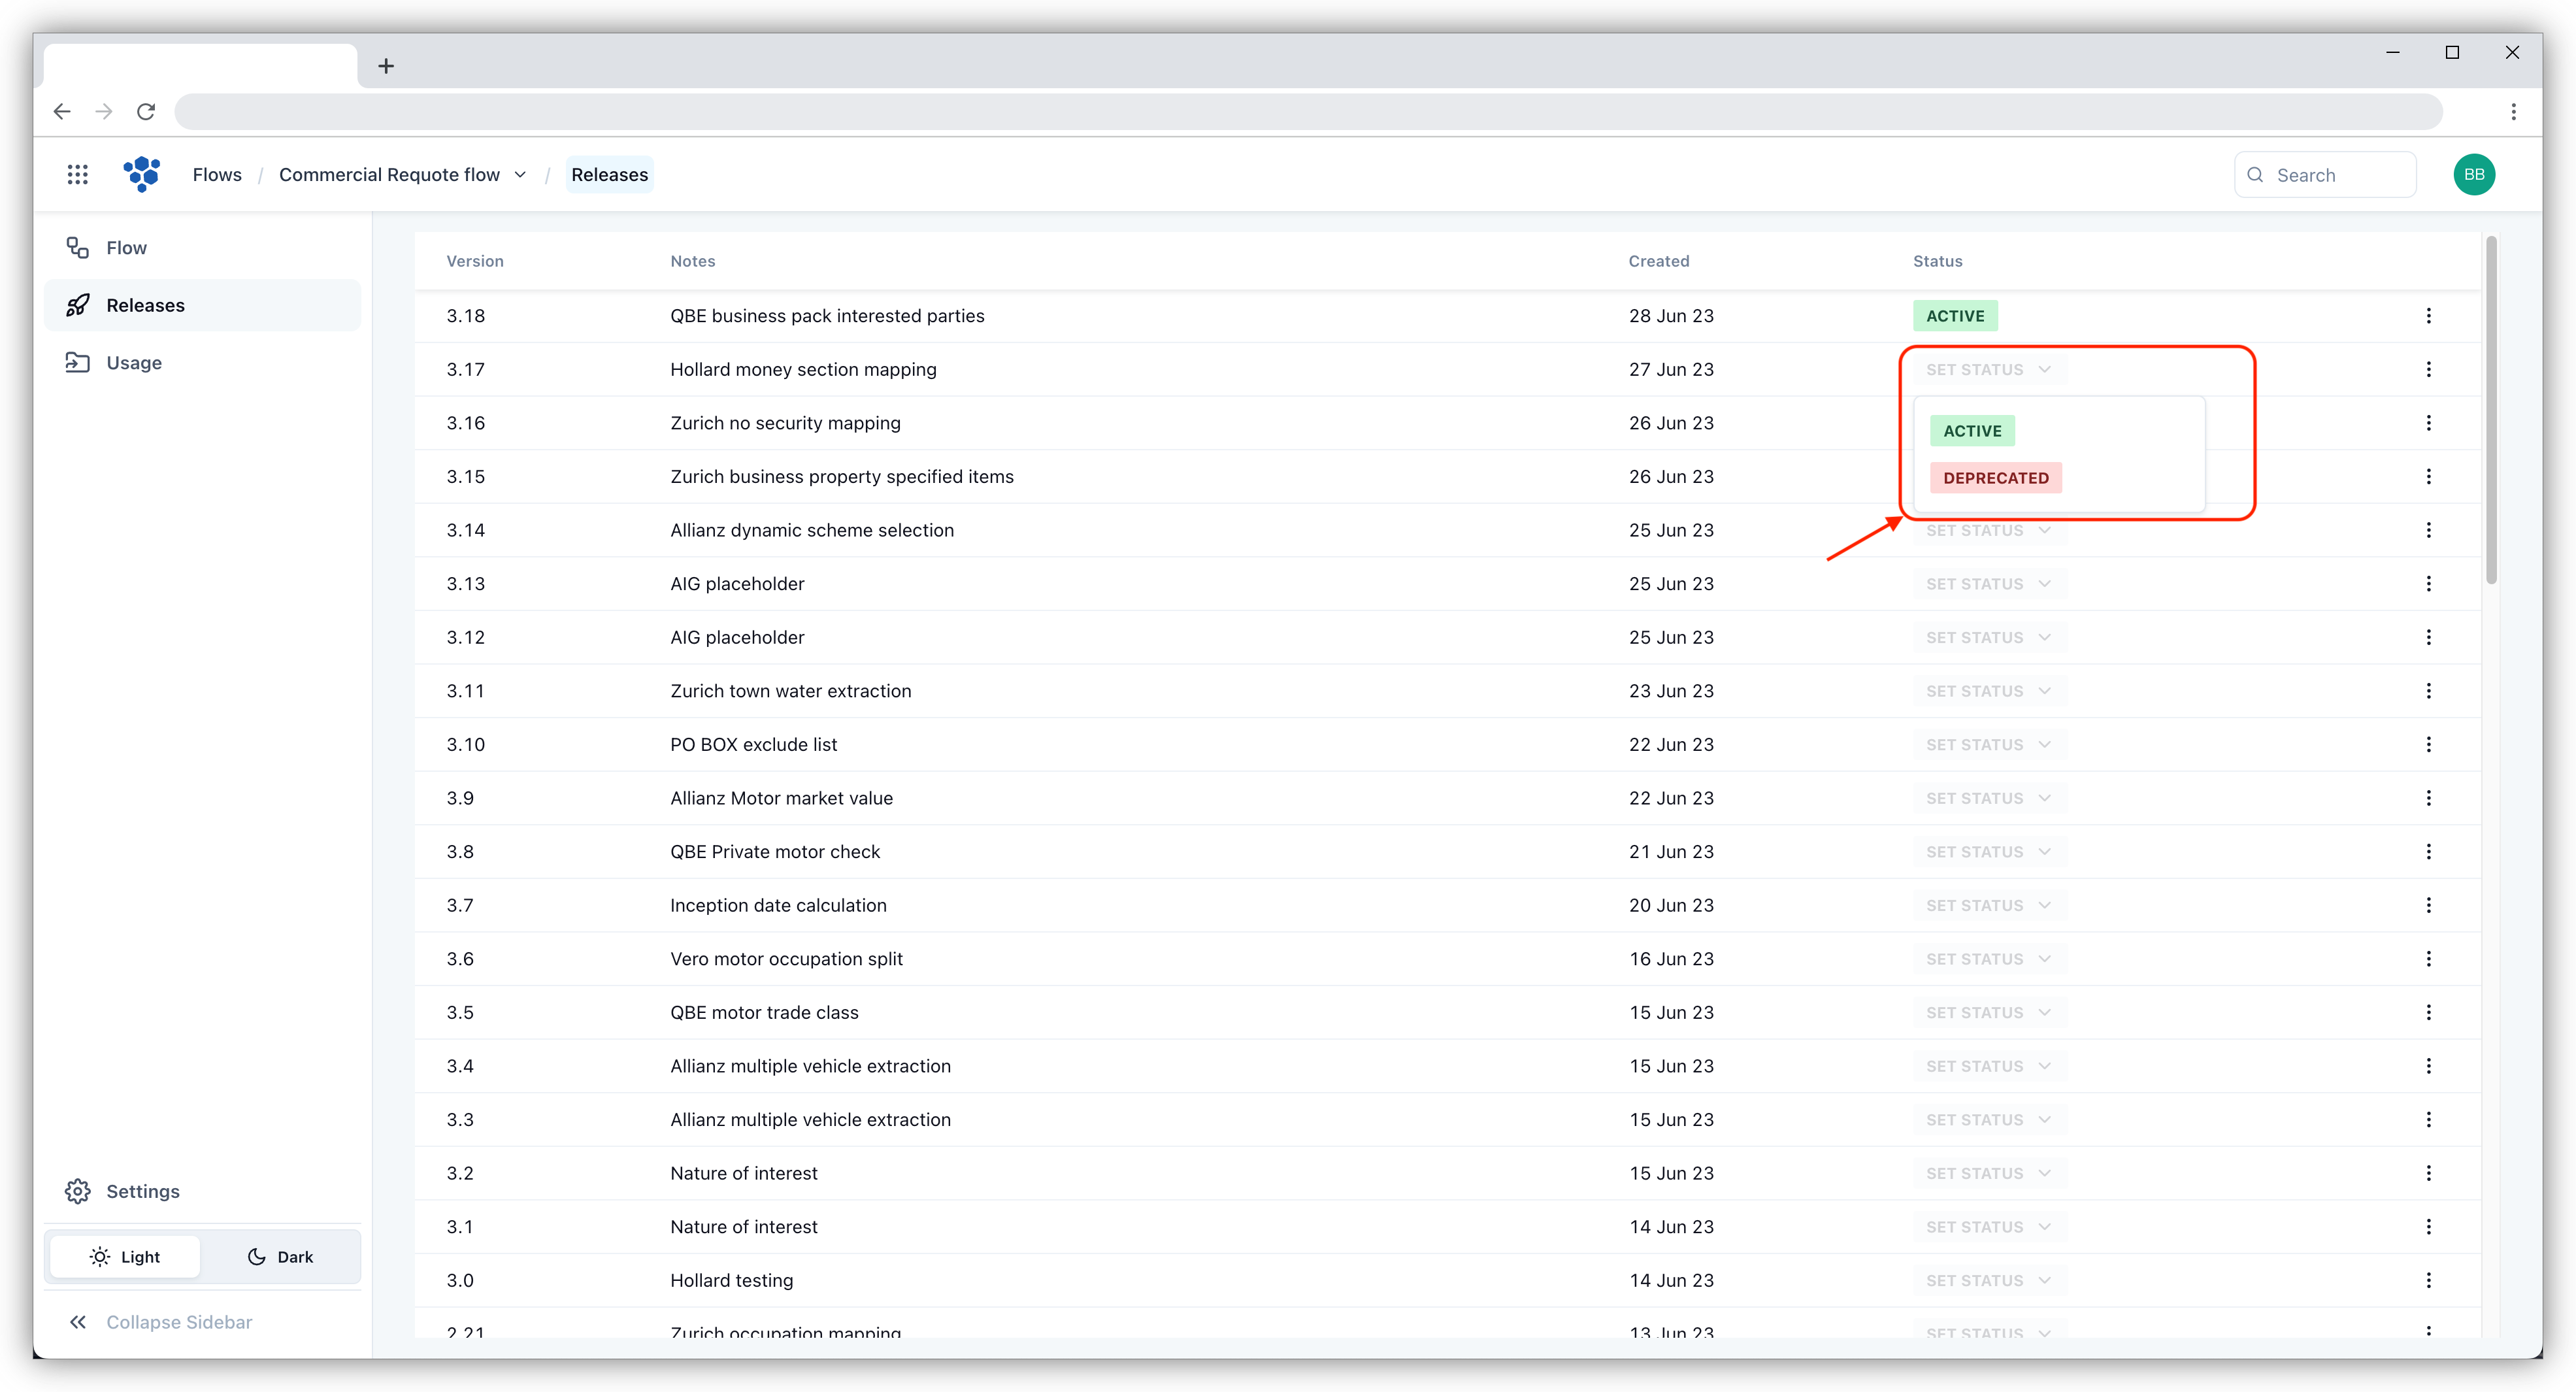Reload the page with browser refresh icon

(x=146, y=111)
